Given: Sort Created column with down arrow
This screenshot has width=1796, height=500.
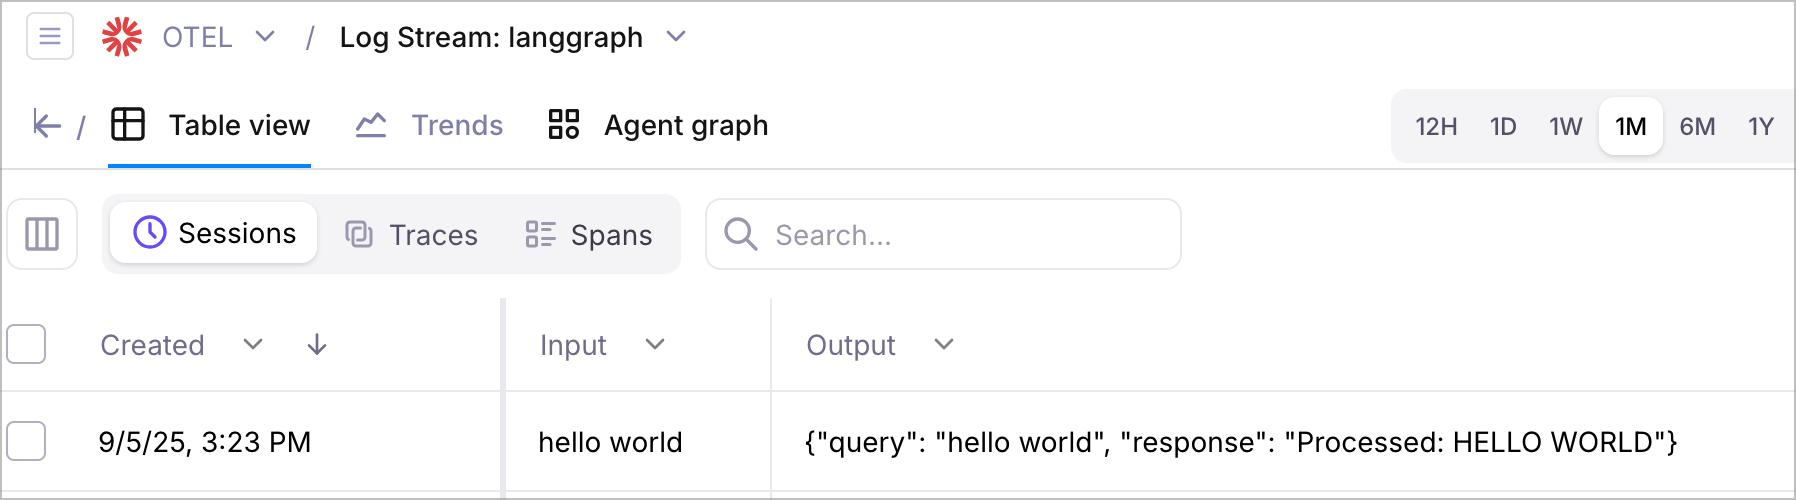Looking at the screenshot, I should click(317, 345).
